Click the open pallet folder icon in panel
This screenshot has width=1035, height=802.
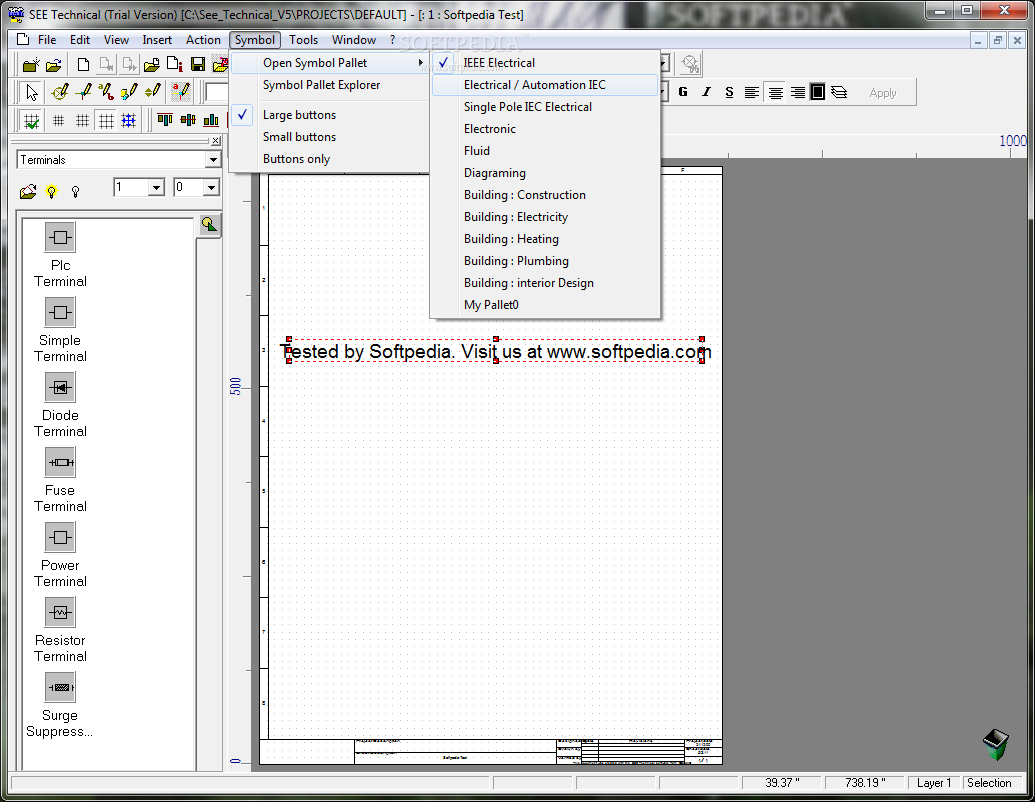[28, 191]
